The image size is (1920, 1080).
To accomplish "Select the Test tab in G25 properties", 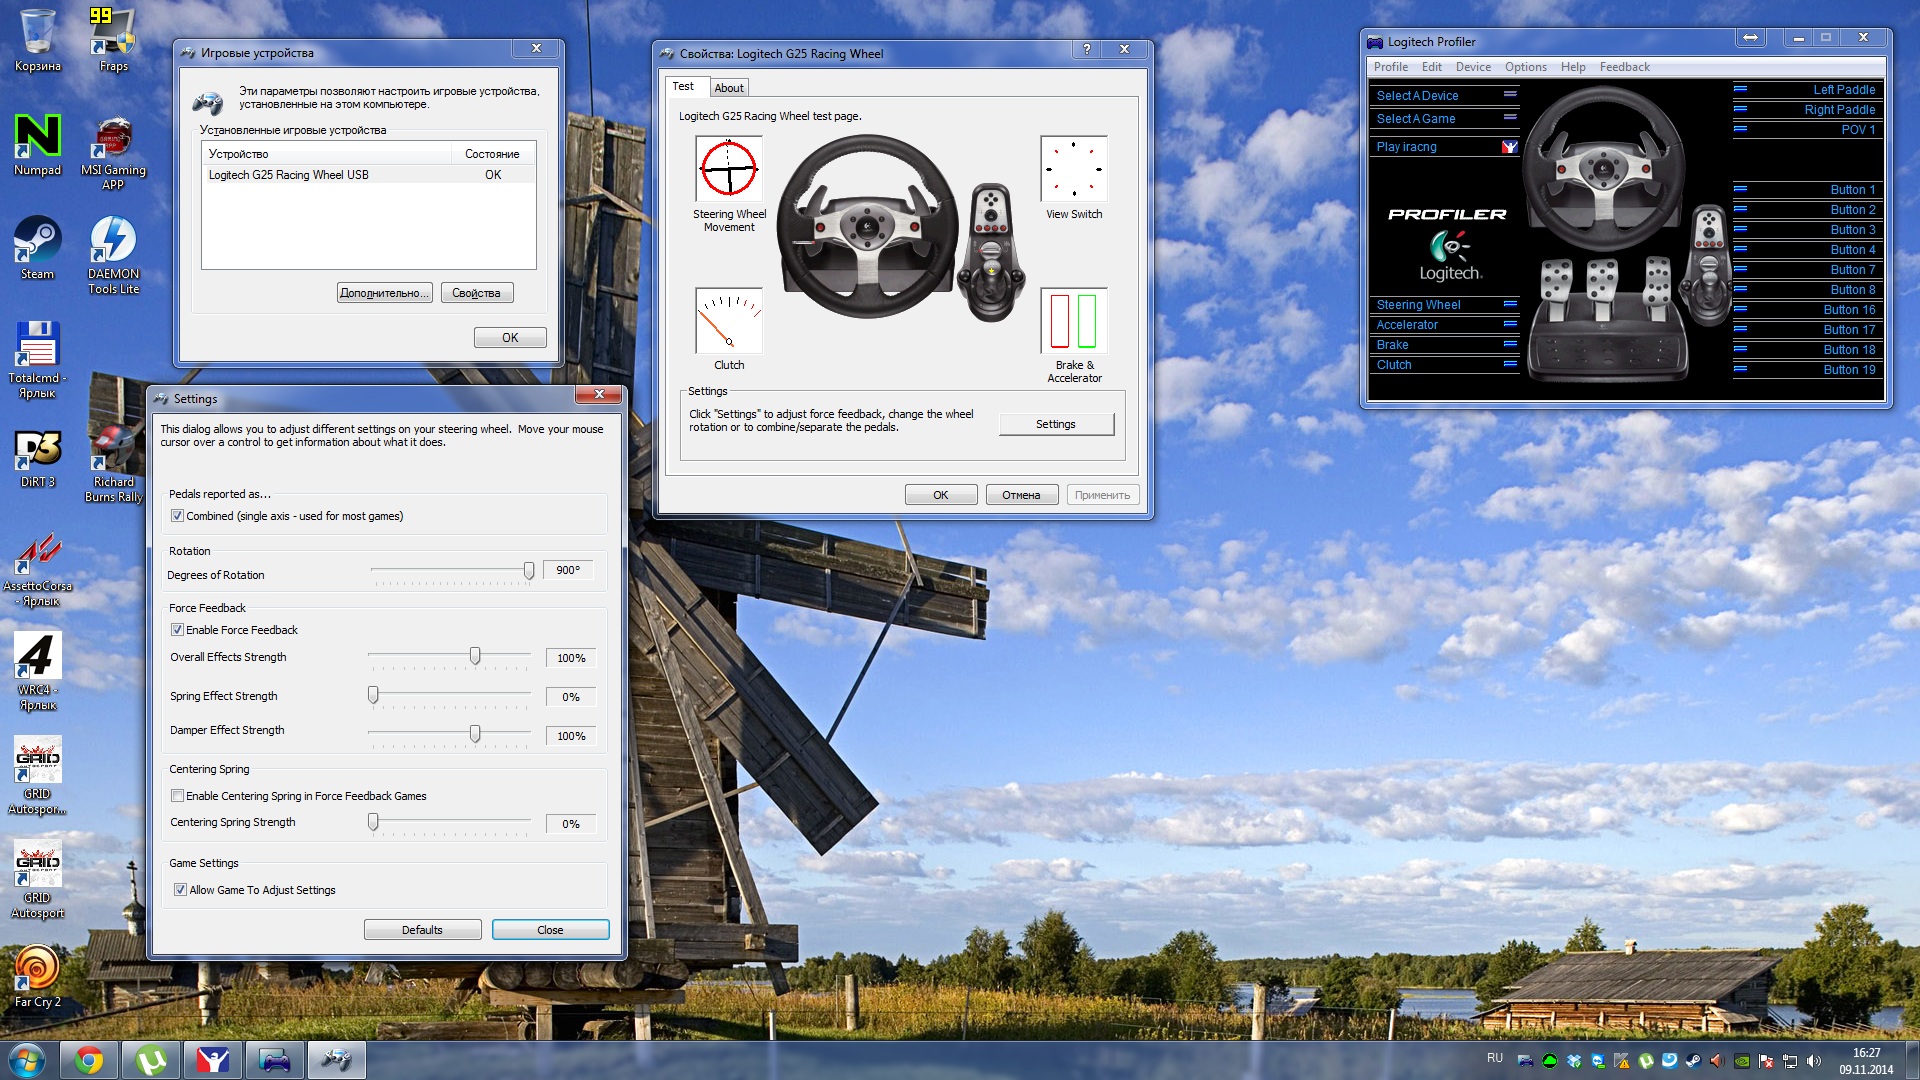I will 684,86.
